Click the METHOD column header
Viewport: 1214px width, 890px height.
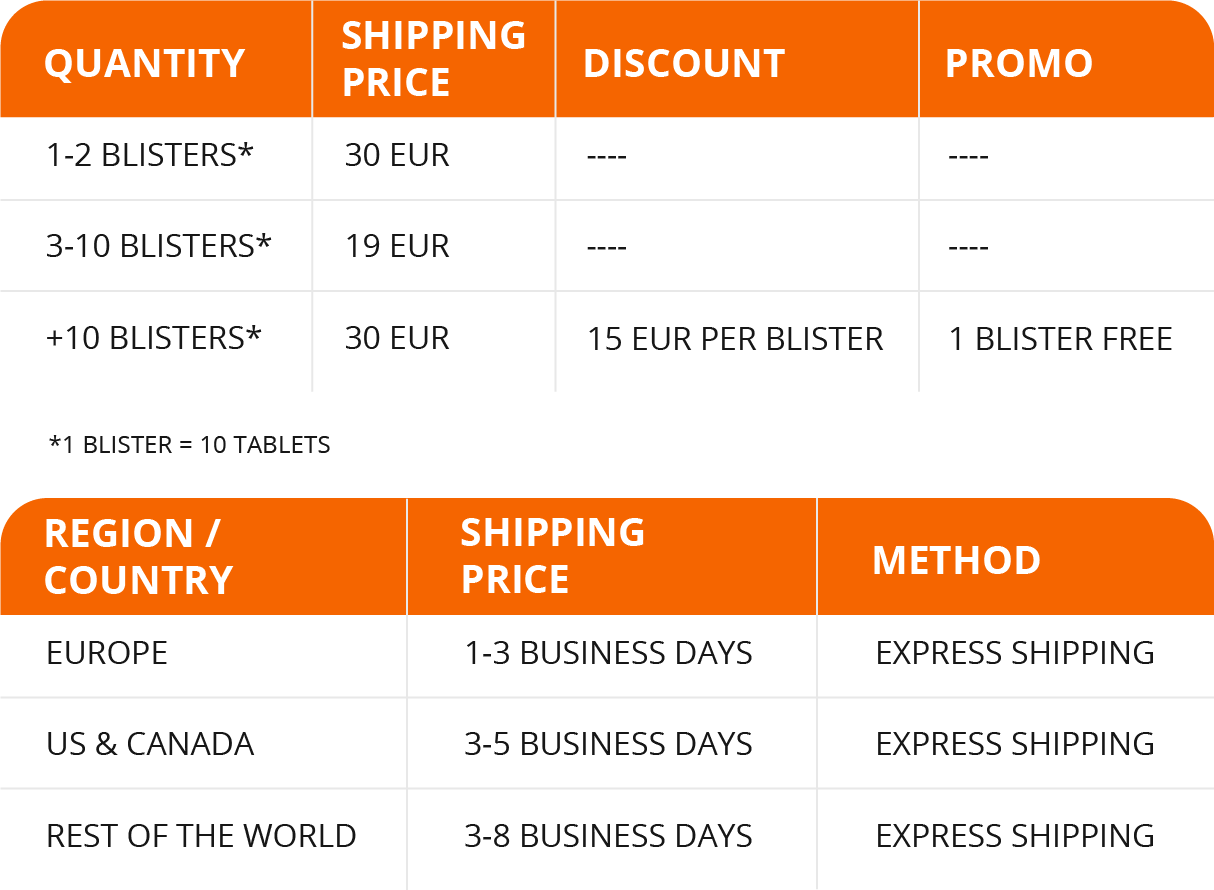click(956, 560)
